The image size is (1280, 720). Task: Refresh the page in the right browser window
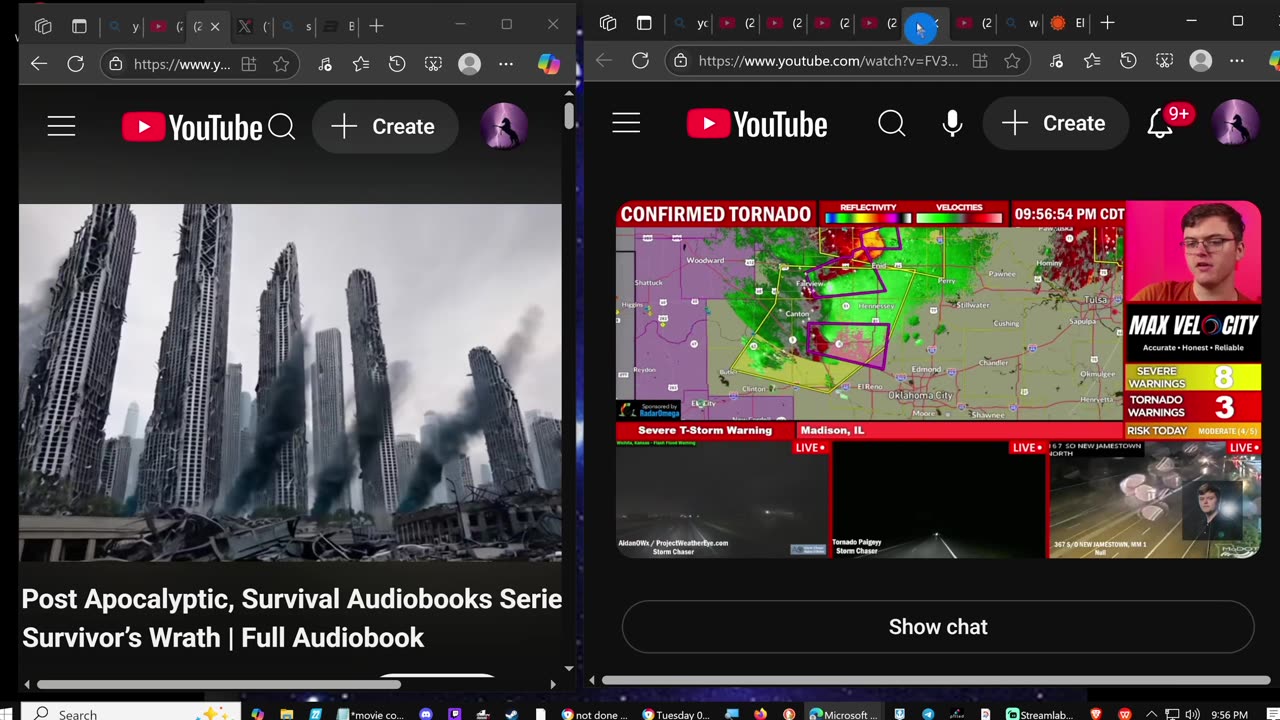(640, 61)
